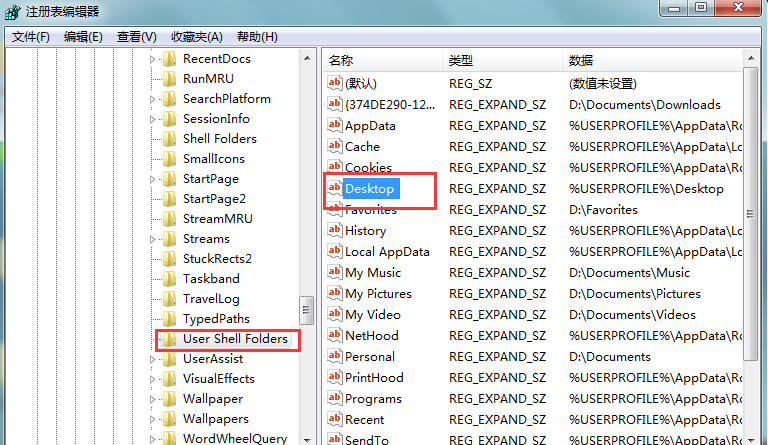
Task: Click the D:\Documents\Music data cell
Action: tap(629, 273)
